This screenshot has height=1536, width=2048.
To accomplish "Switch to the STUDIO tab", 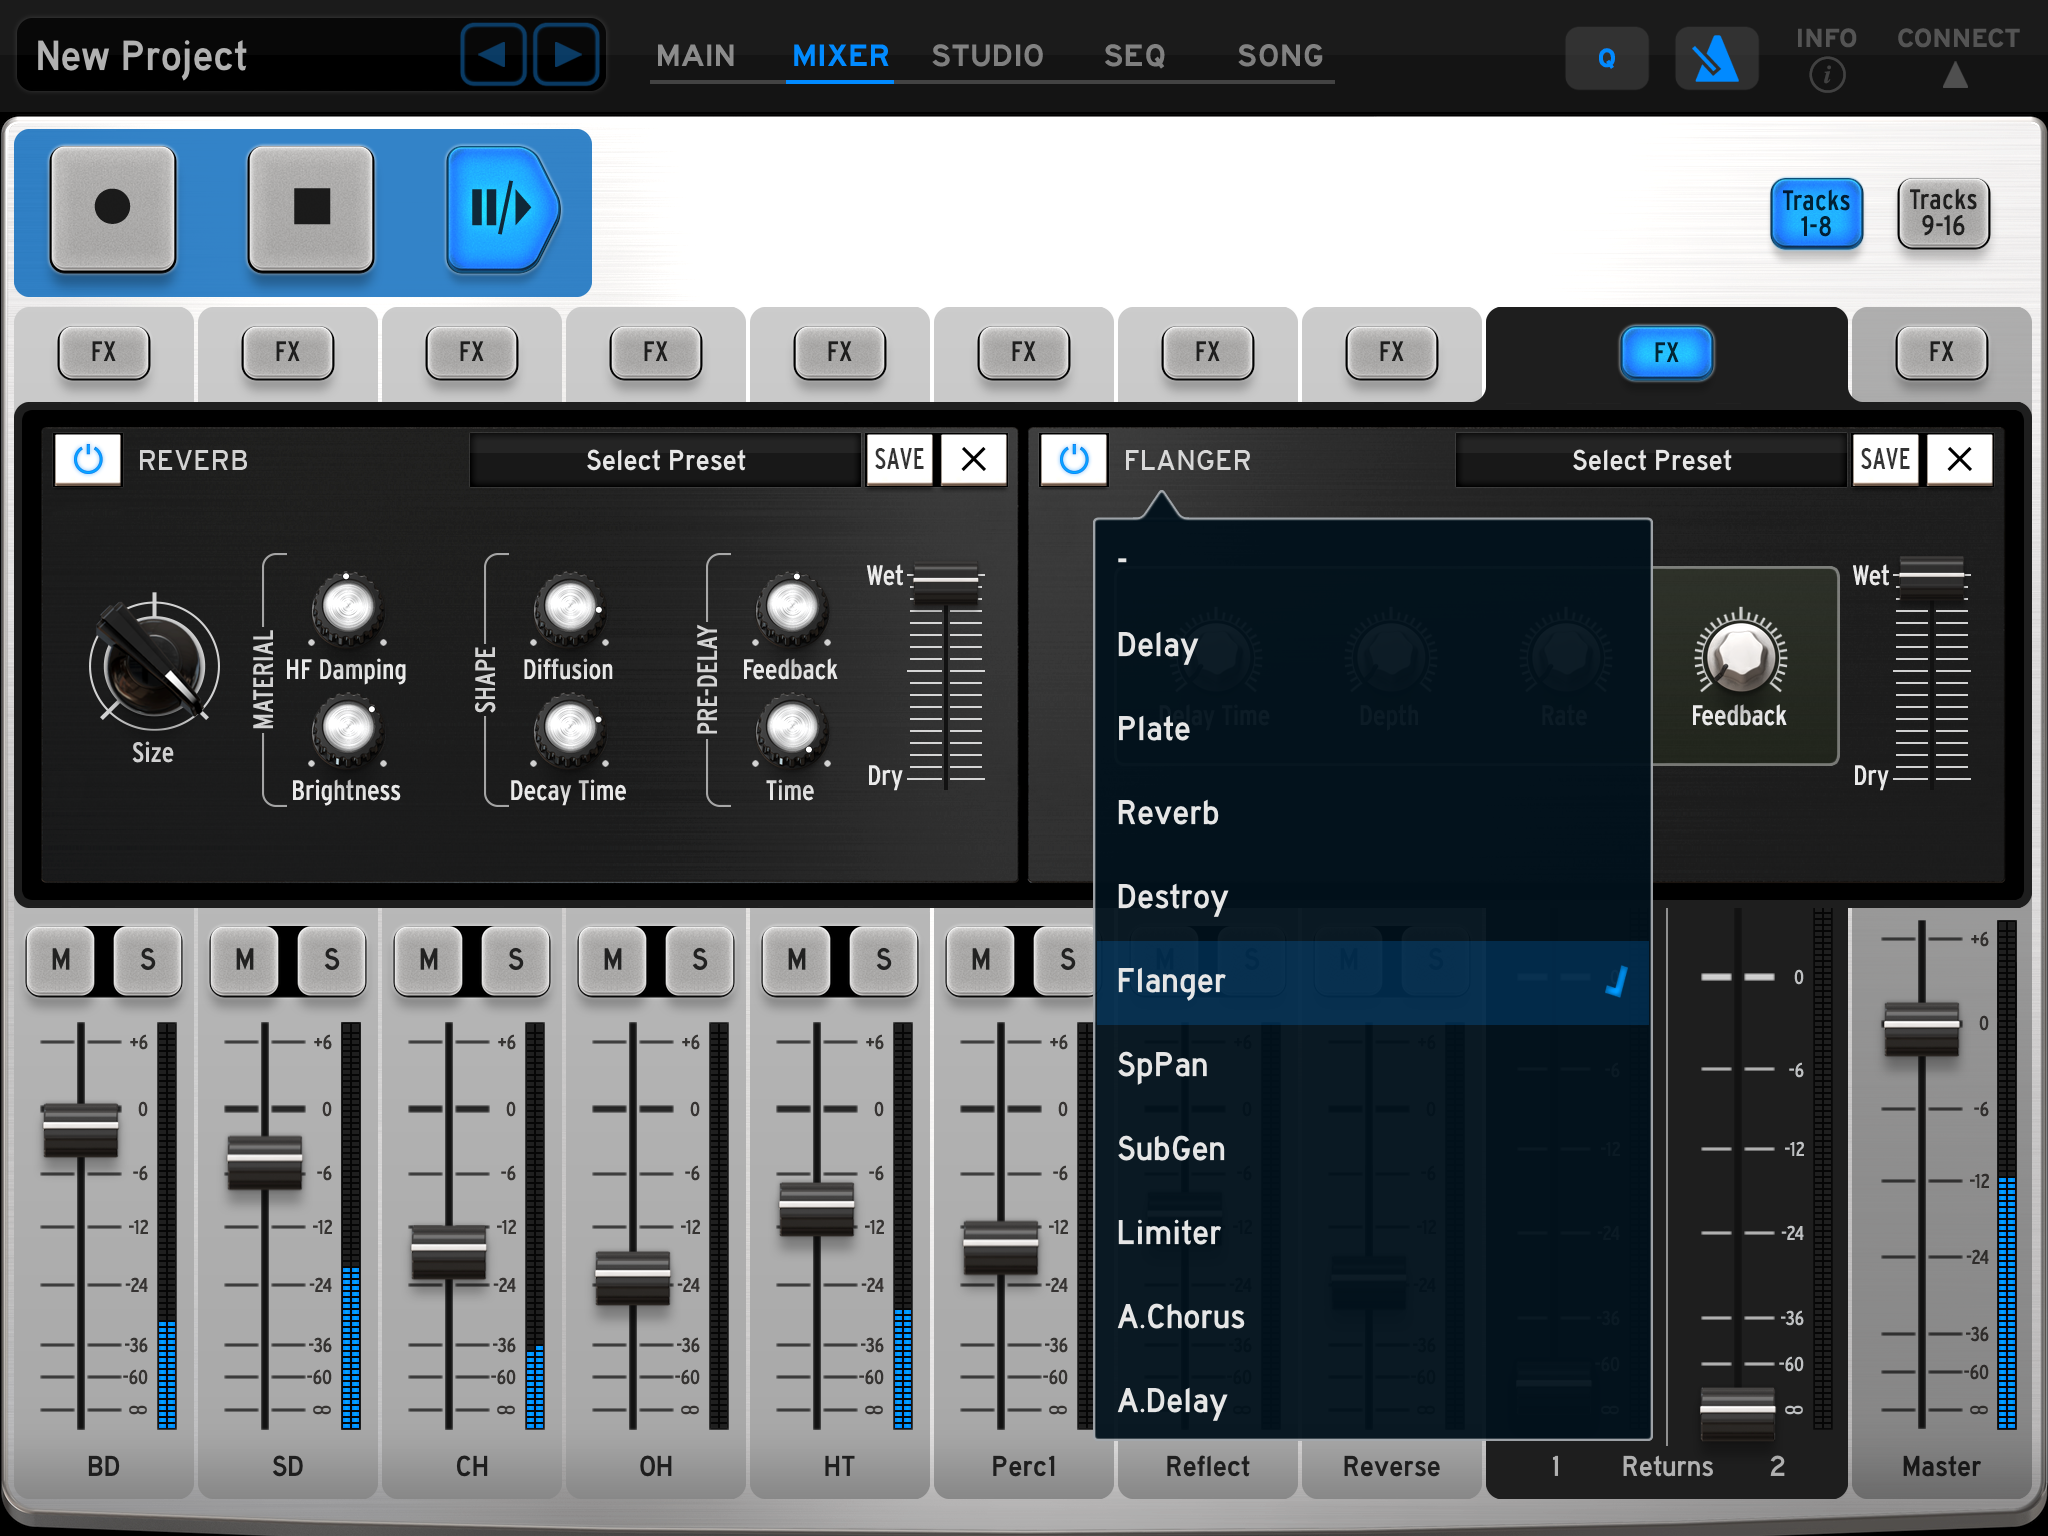I will [x=988, y=56].
